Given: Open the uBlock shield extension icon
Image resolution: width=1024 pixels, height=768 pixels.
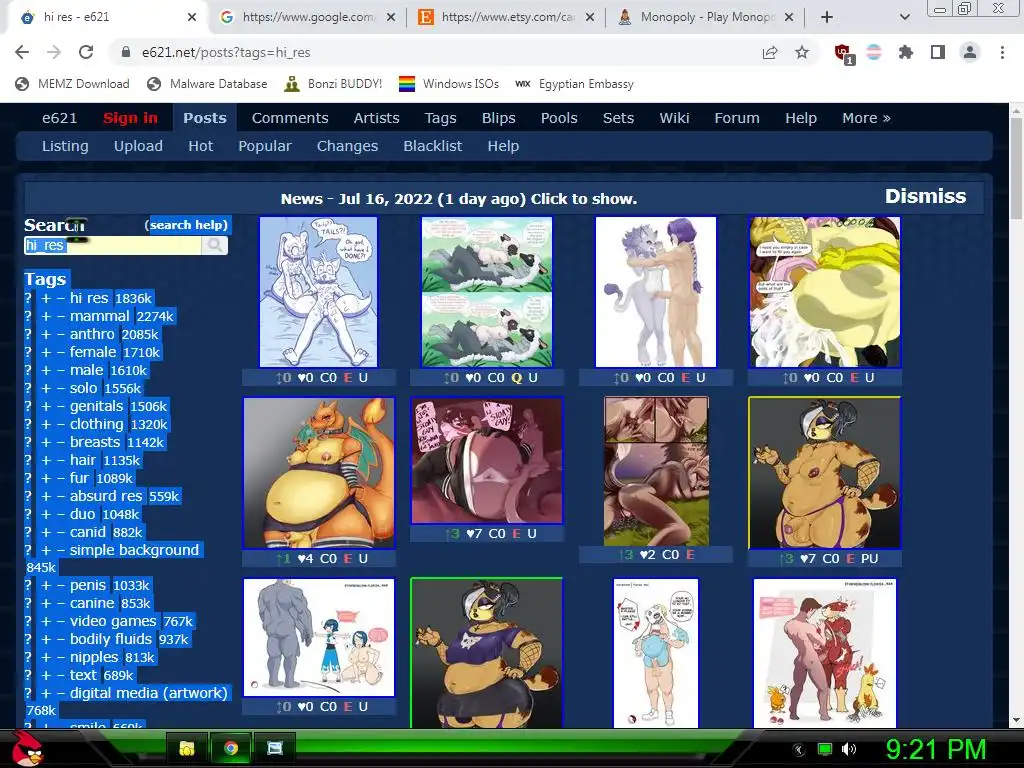Looking at the screenshot, I should point(843,53).
